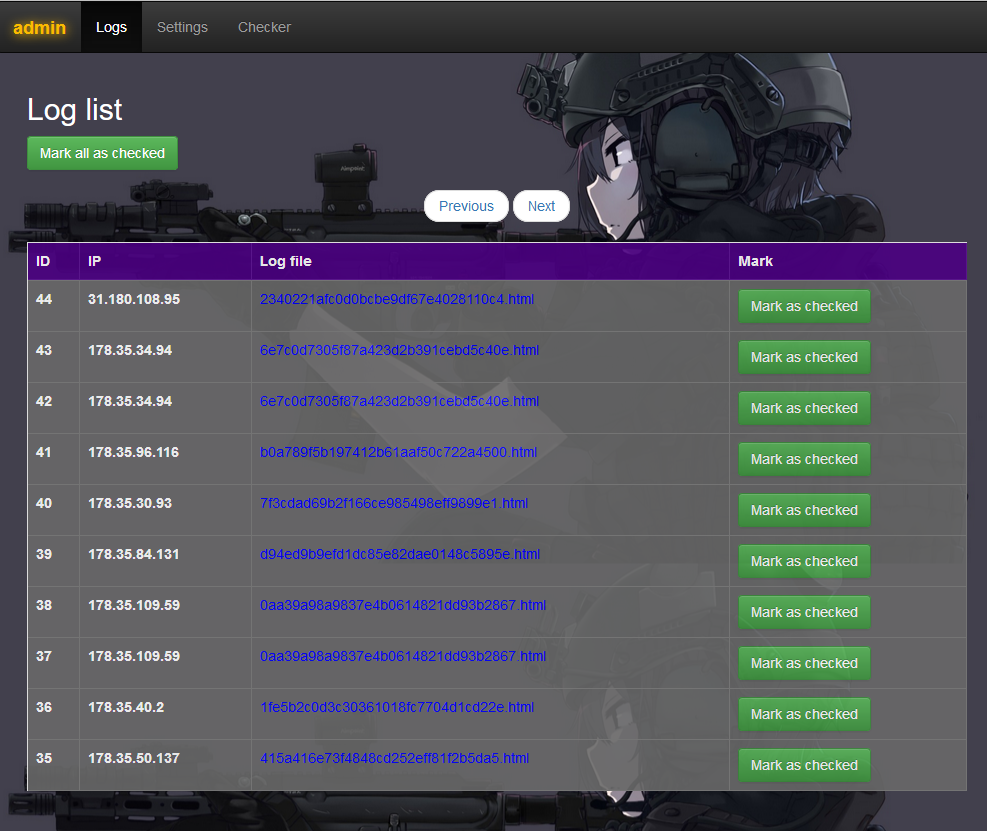
Task: Mark log ID 44 as checked
Action: click(804, 306)
